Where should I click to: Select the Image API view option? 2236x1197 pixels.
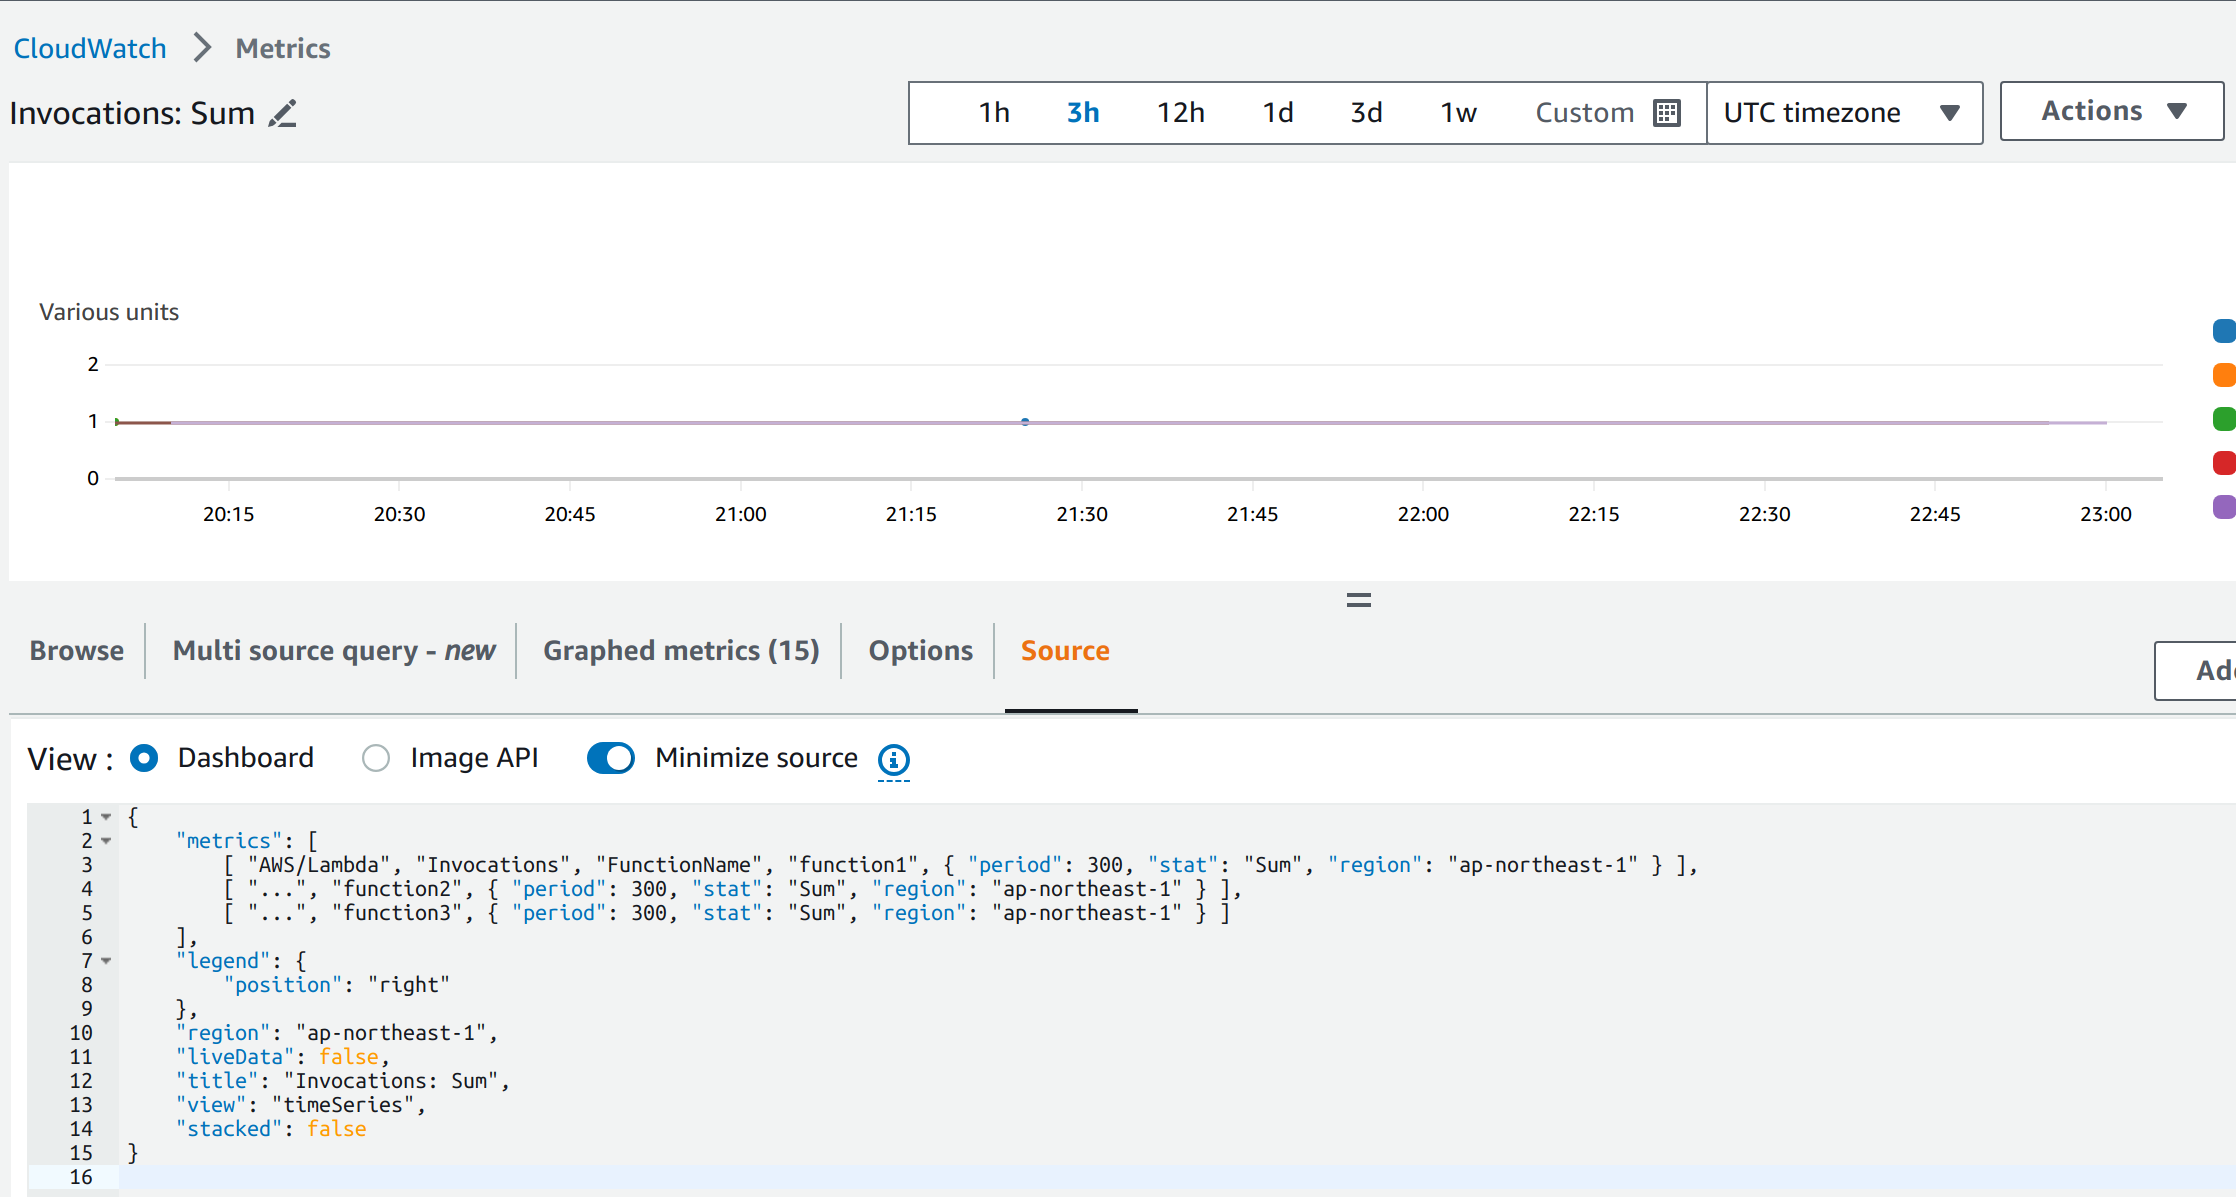[376, 758]
